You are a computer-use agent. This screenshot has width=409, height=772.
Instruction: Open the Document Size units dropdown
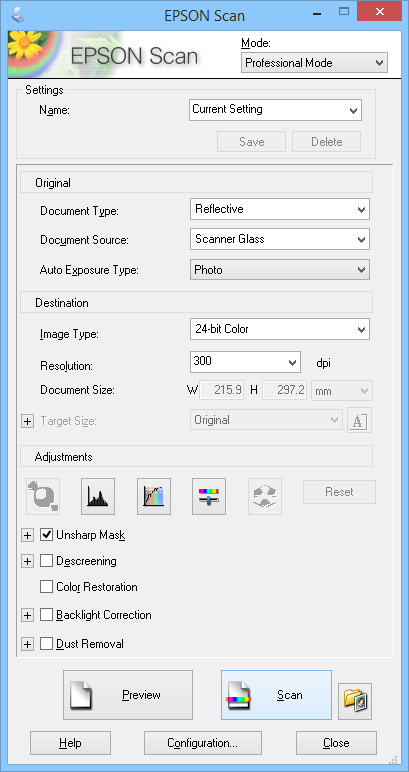342,391
